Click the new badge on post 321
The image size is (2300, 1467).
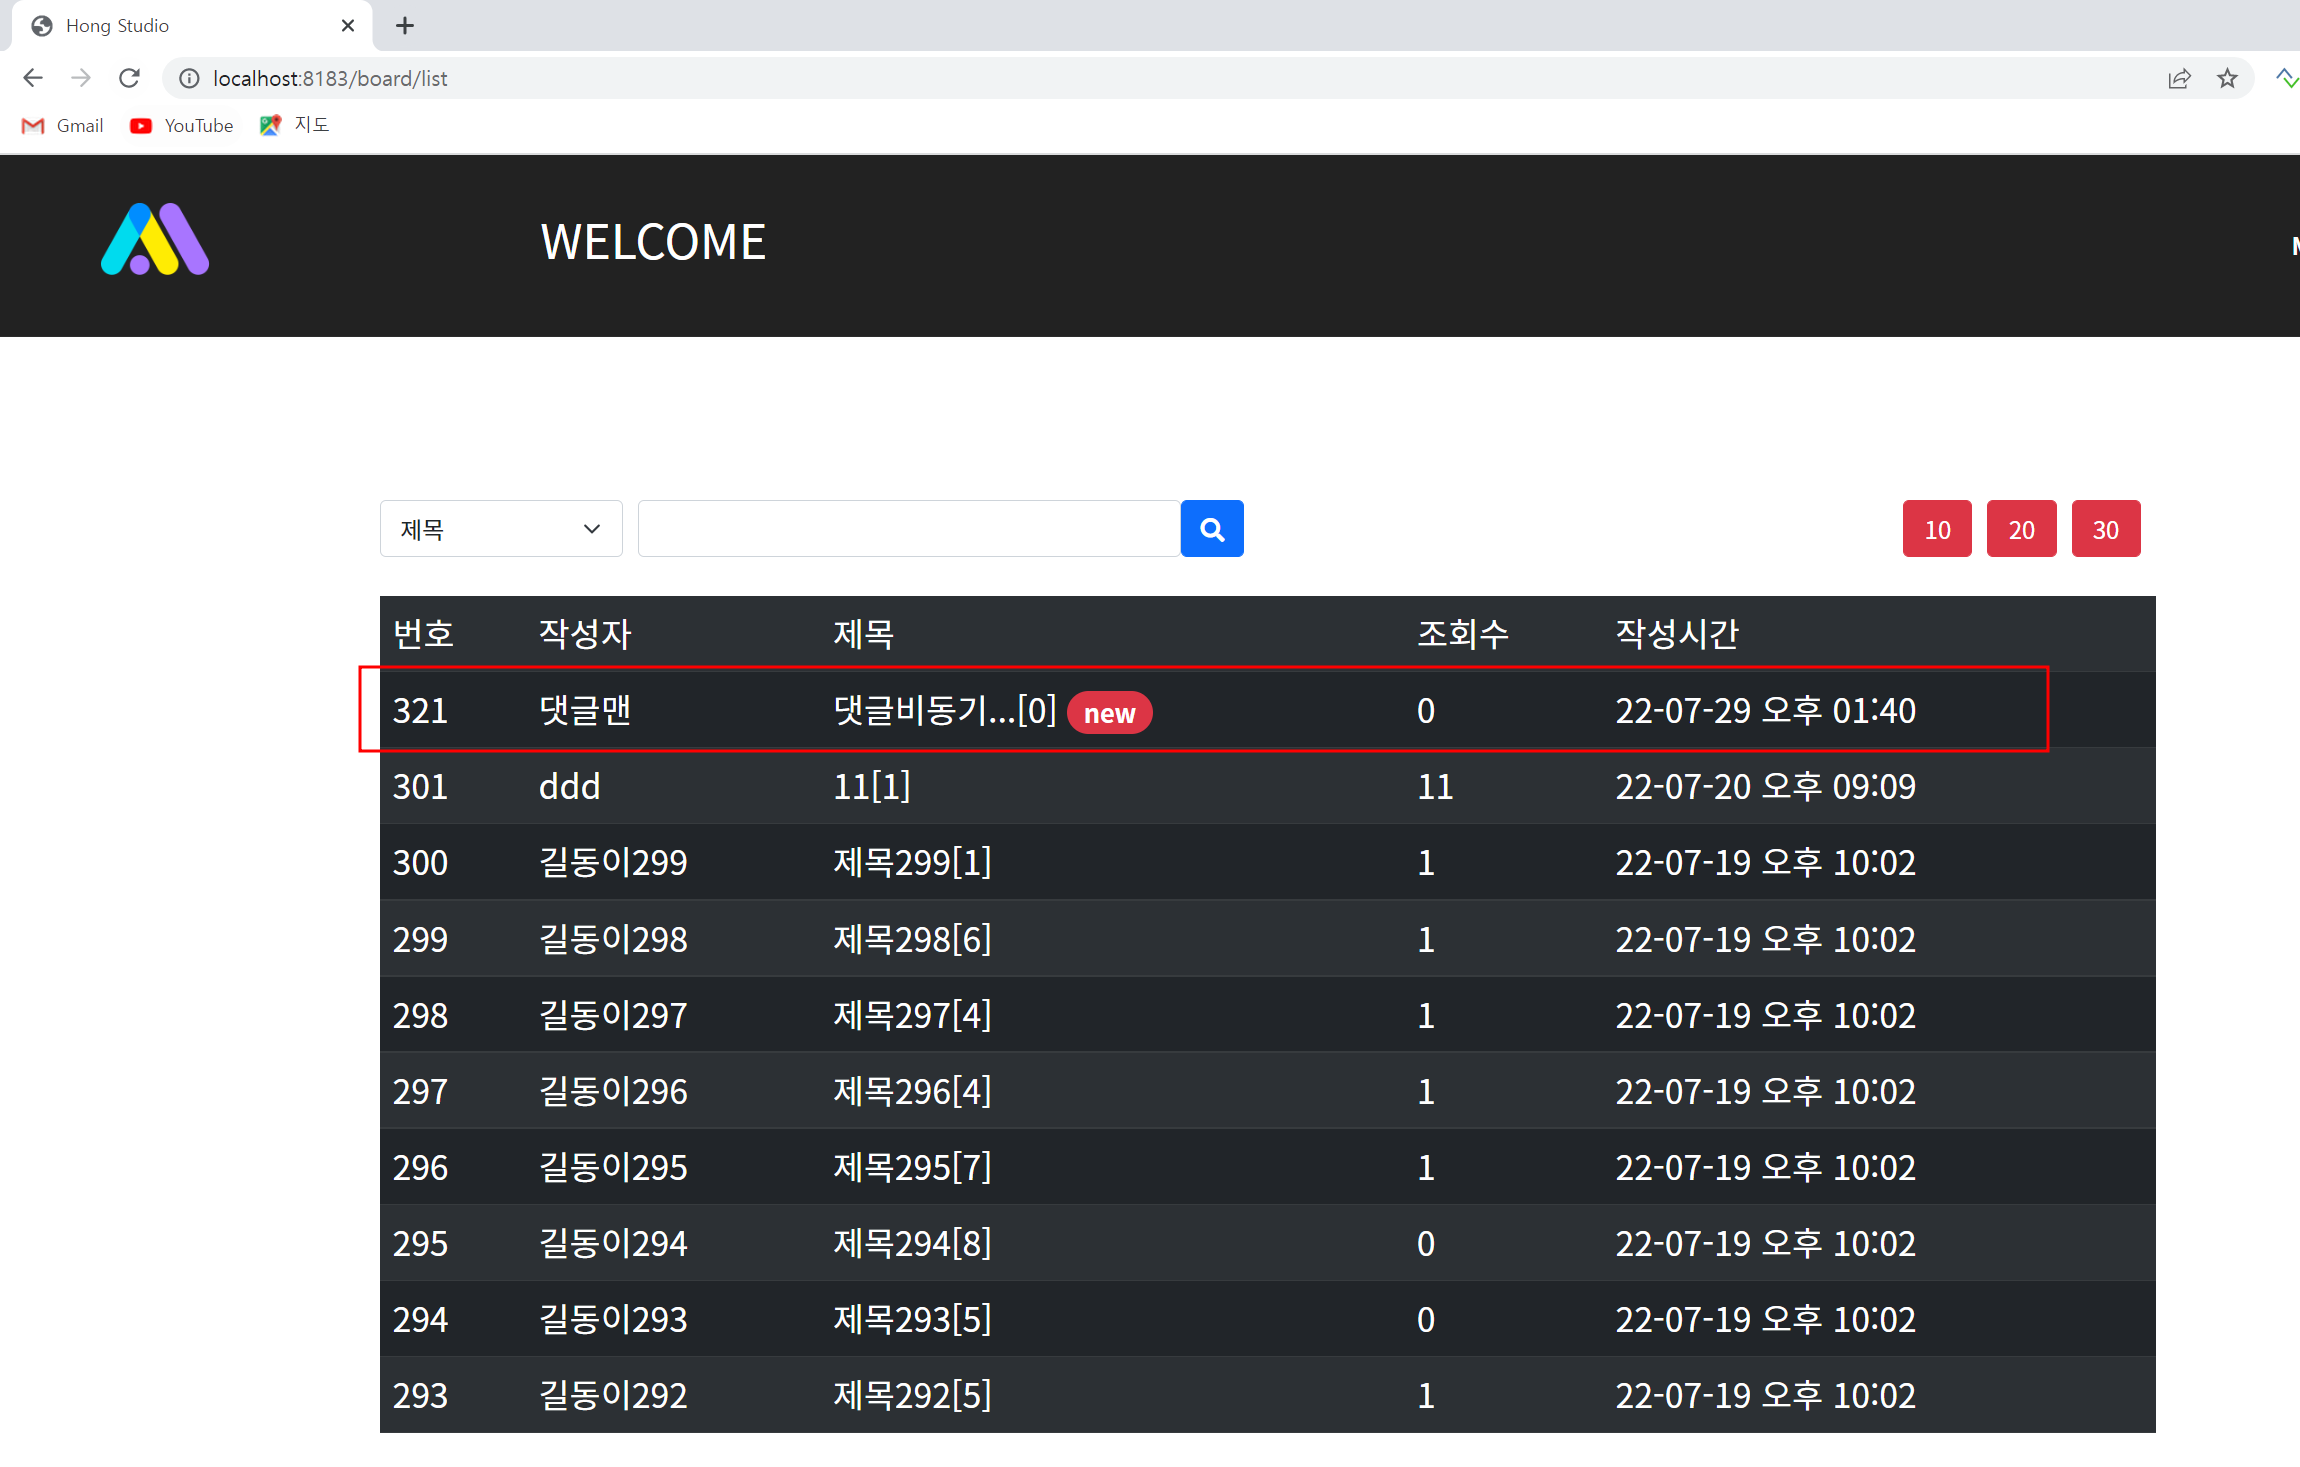point(1110,713)
